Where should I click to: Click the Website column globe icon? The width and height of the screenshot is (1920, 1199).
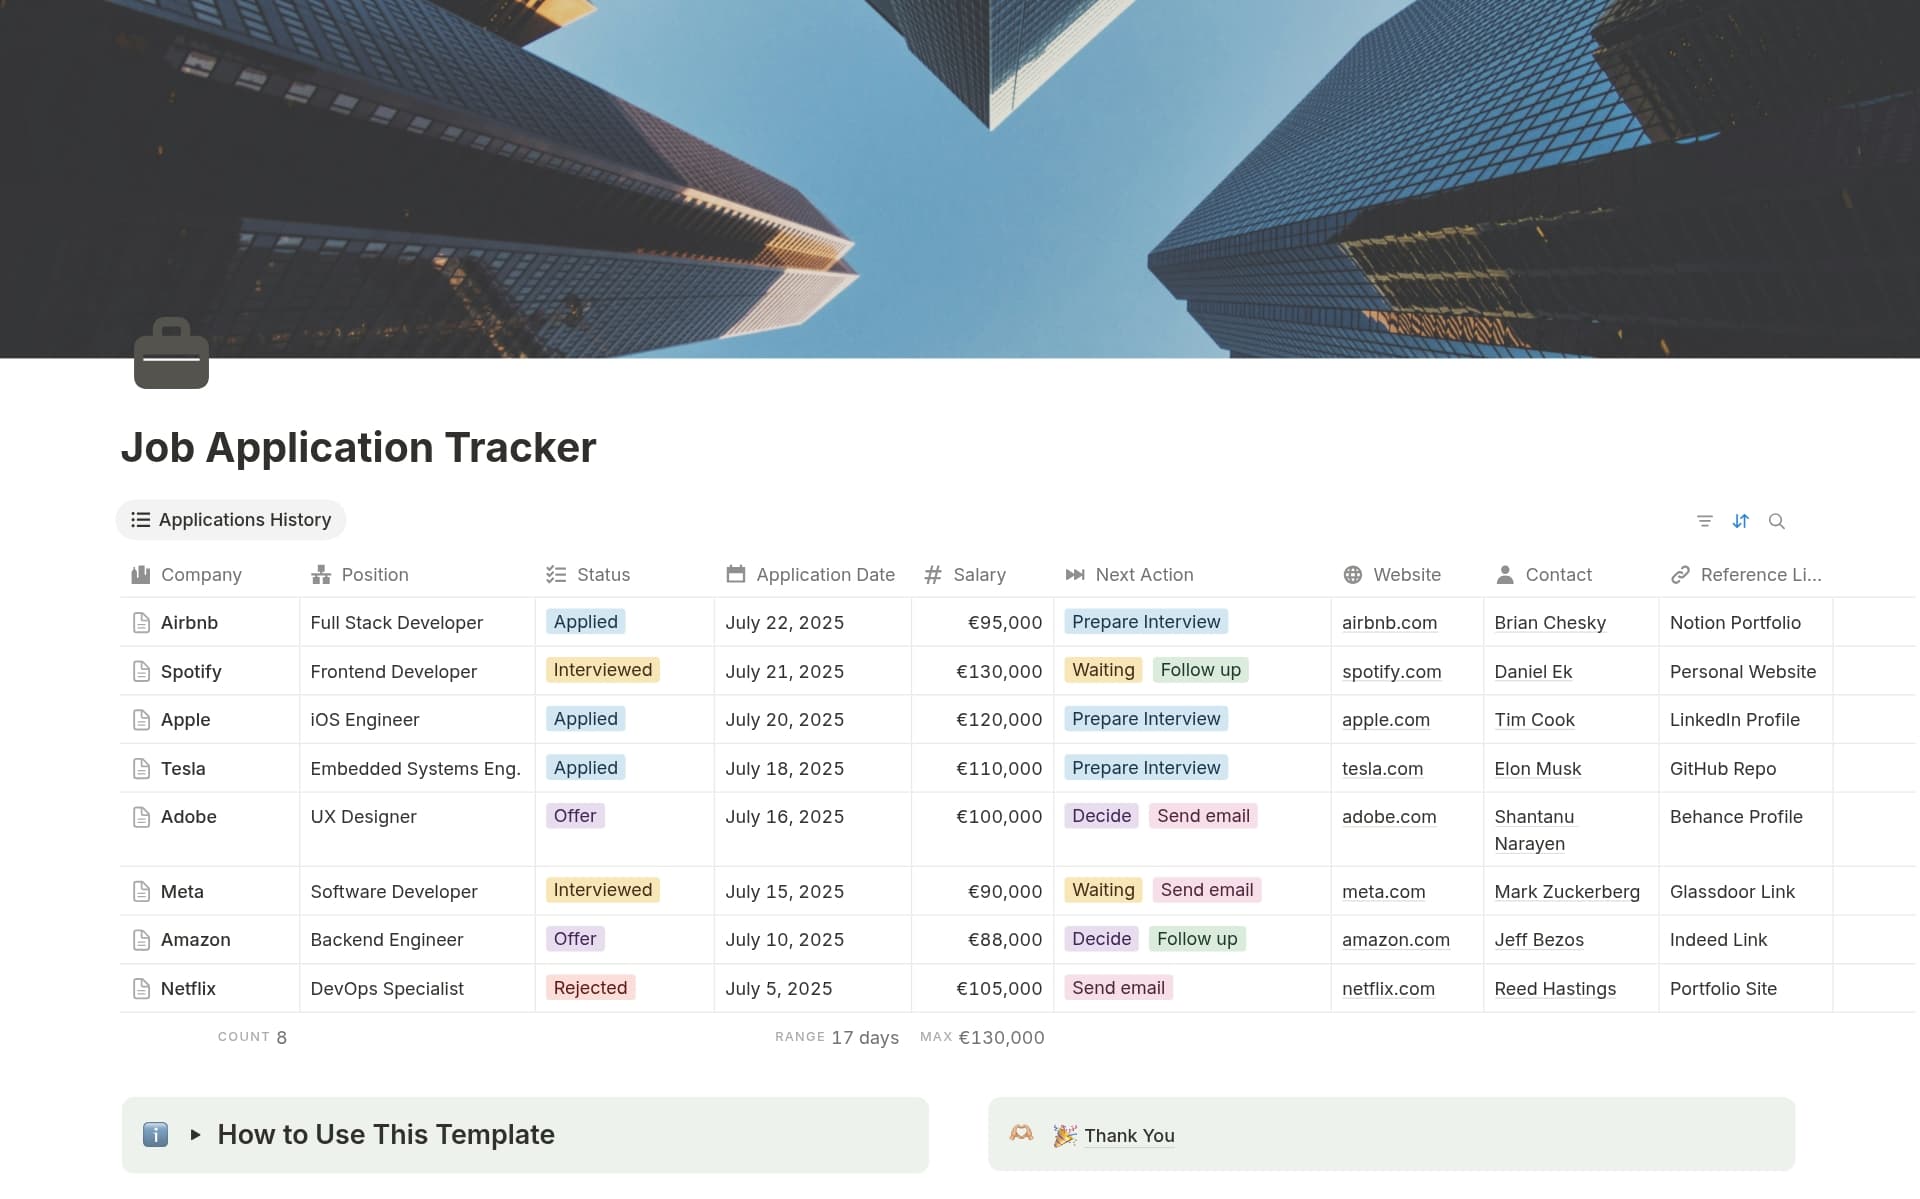(1353, 574)
